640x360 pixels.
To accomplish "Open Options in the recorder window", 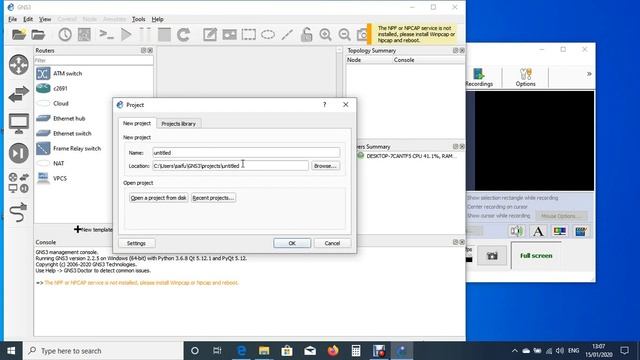I will (x=525, y=77).
